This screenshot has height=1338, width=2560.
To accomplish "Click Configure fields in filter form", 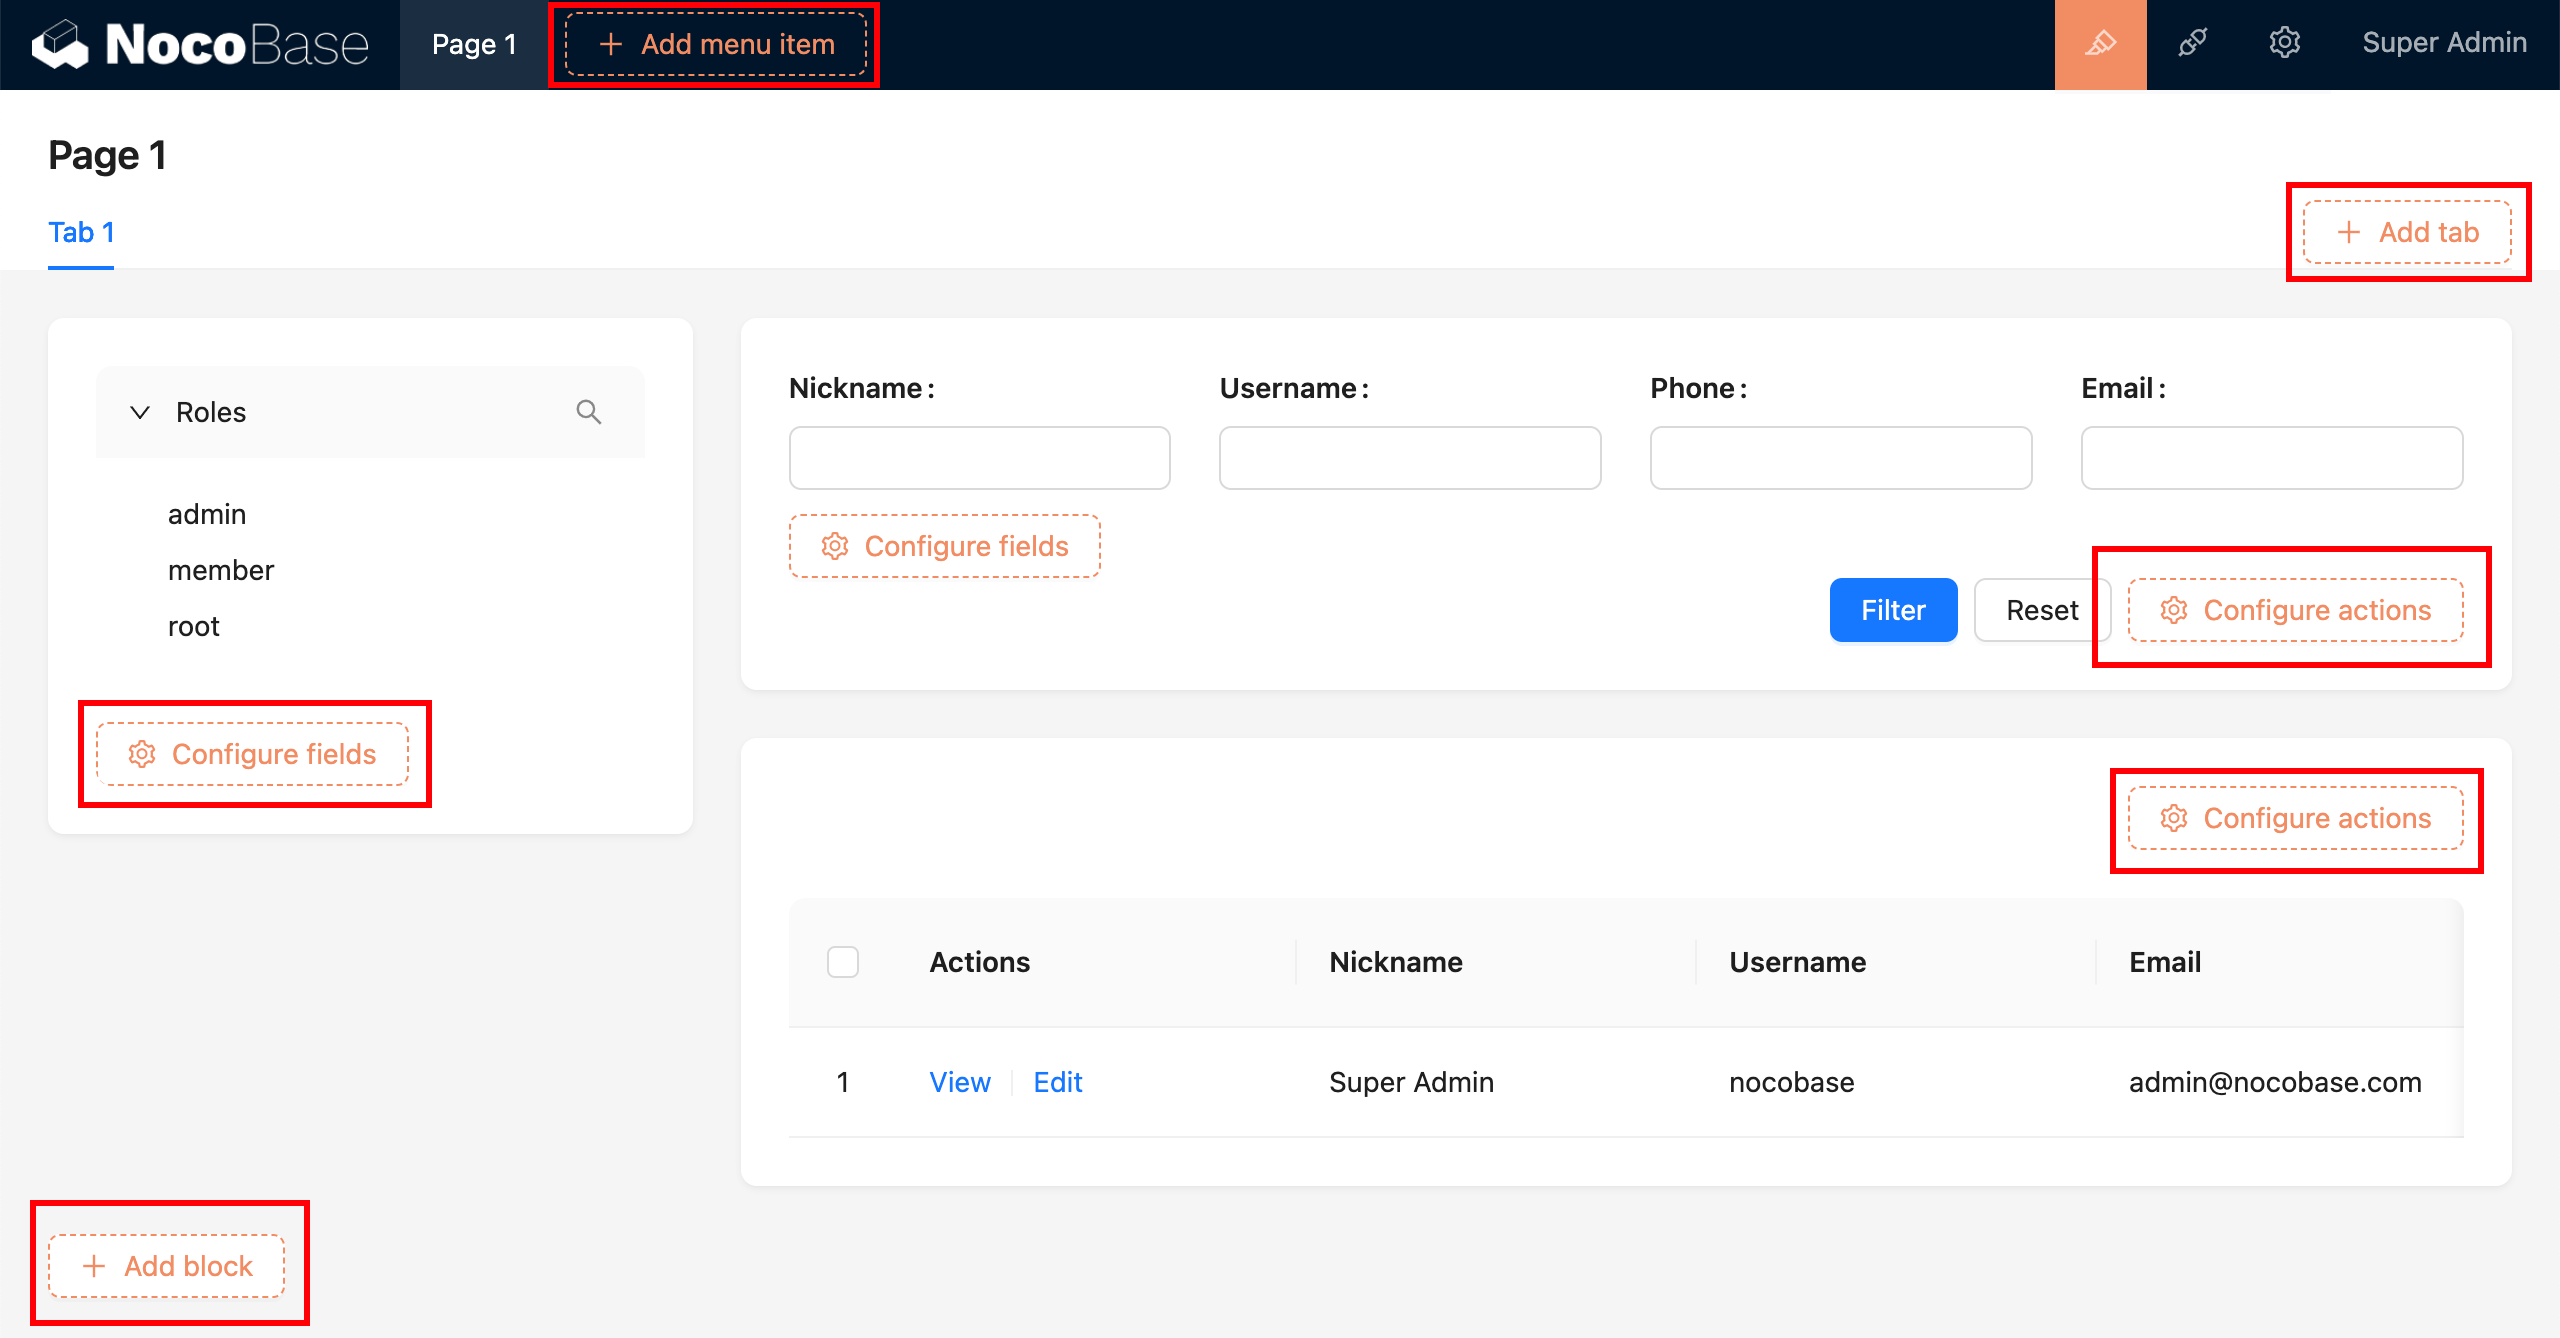I will [x=944, y=546].
